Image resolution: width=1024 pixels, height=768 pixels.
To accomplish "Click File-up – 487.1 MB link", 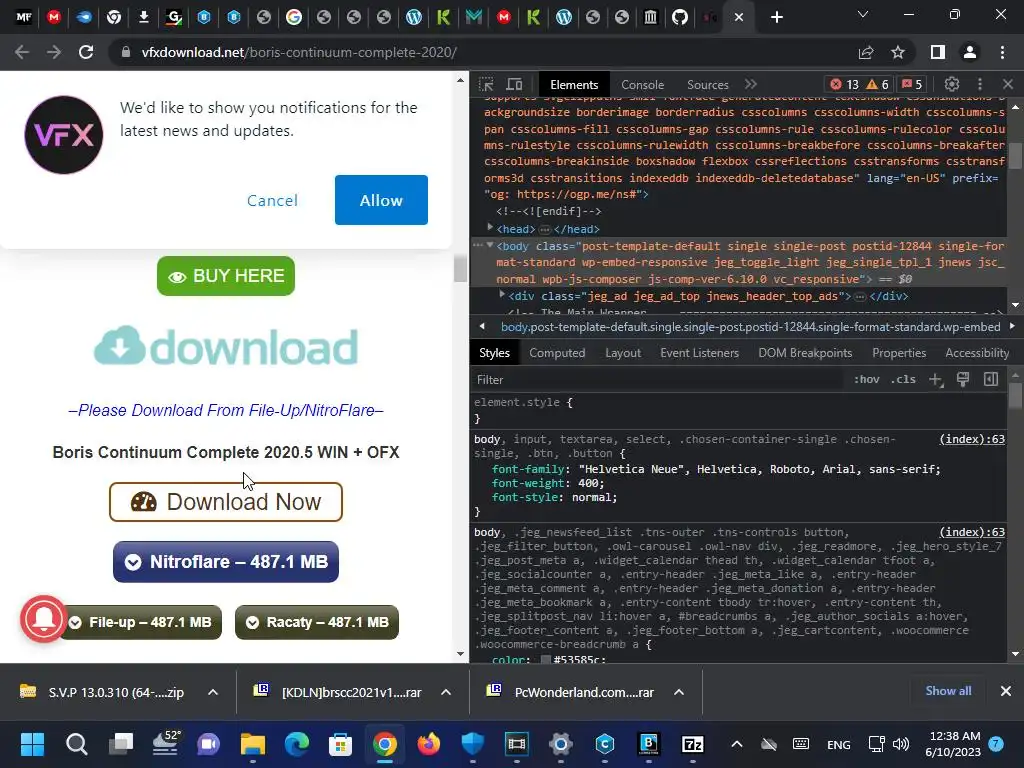I will (142, 622).
